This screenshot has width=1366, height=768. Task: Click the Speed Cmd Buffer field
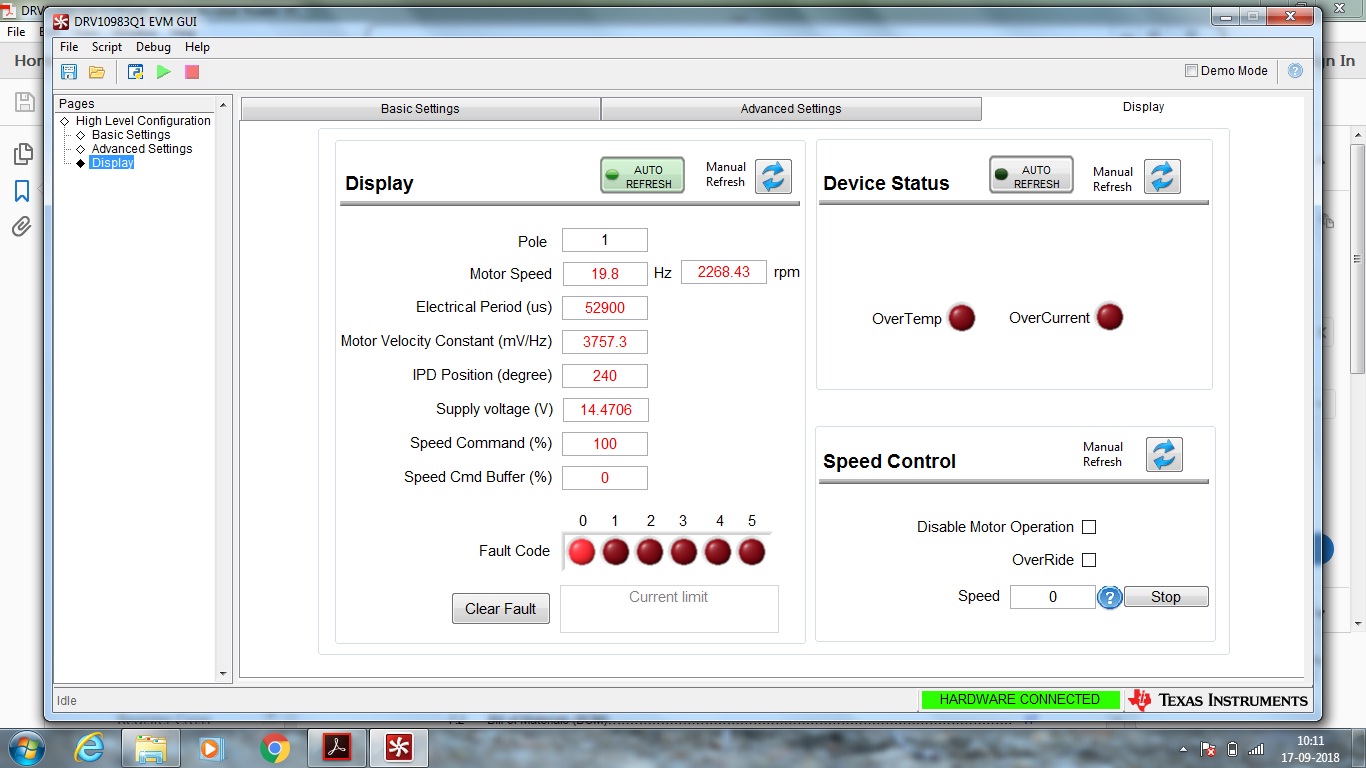coord(605,478)
